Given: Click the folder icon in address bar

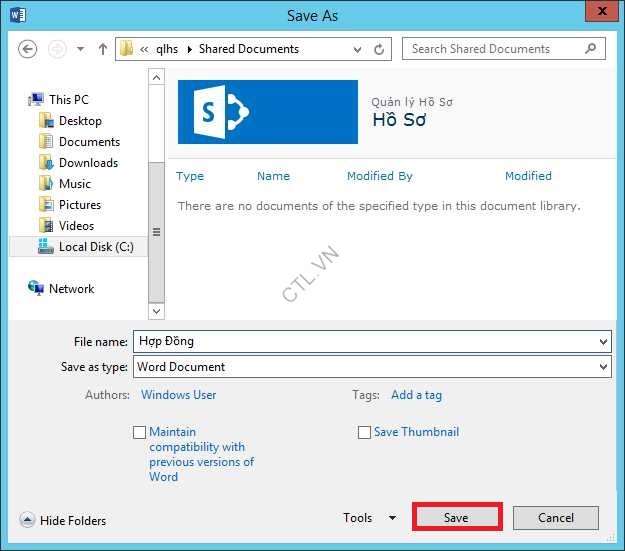Looking at the screenshot, I should coord(127,49).
